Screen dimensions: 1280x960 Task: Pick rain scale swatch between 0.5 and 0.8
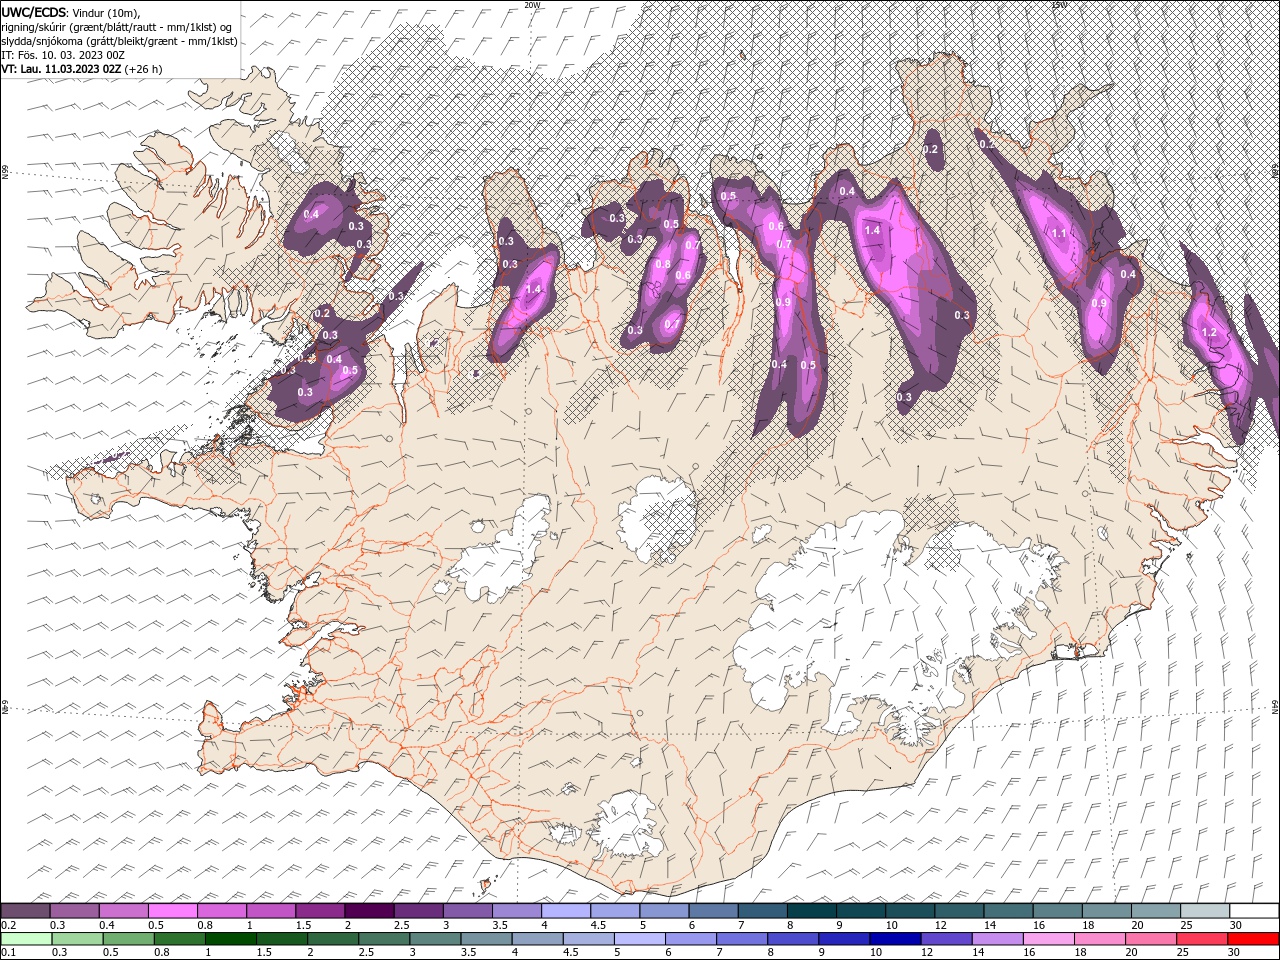point(128,939)
